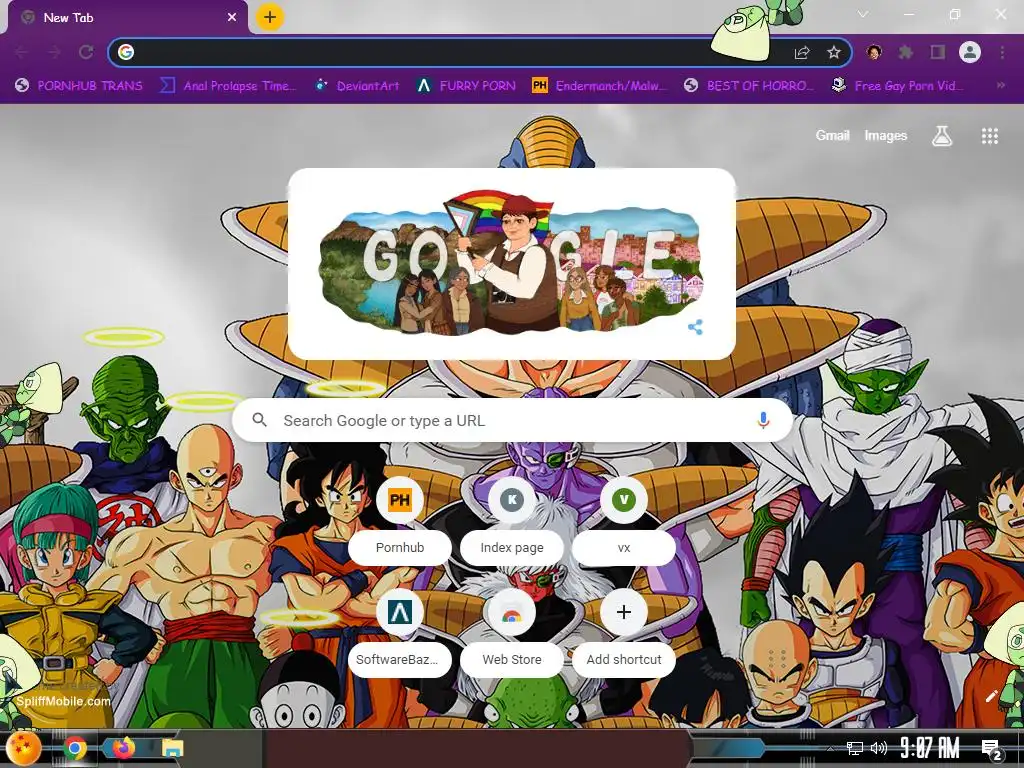Open the SoftwareBaz... shortcut tile

(400, 635)
